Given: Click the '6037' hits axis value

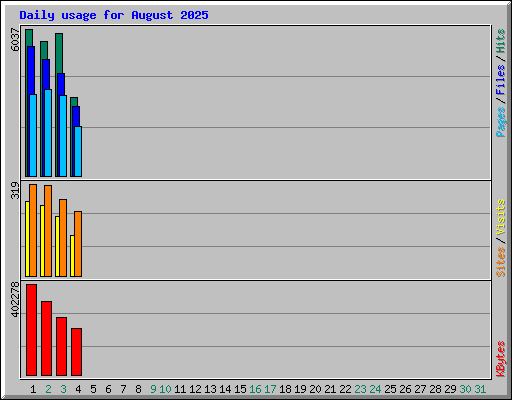Looking at the screenshot, I should (x=15, y=40).
